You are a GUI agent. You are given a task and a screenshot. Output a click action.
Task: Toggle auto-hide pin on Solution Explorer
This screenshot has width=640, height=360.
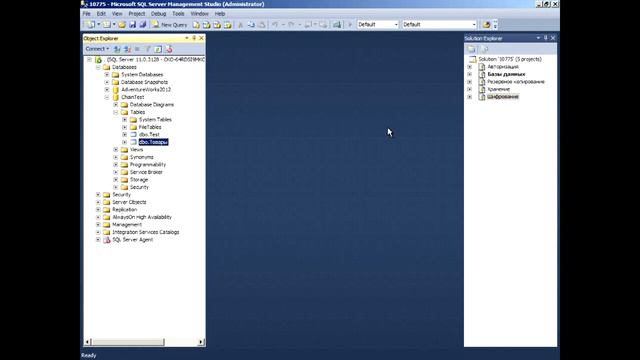(x=546, y=38)
